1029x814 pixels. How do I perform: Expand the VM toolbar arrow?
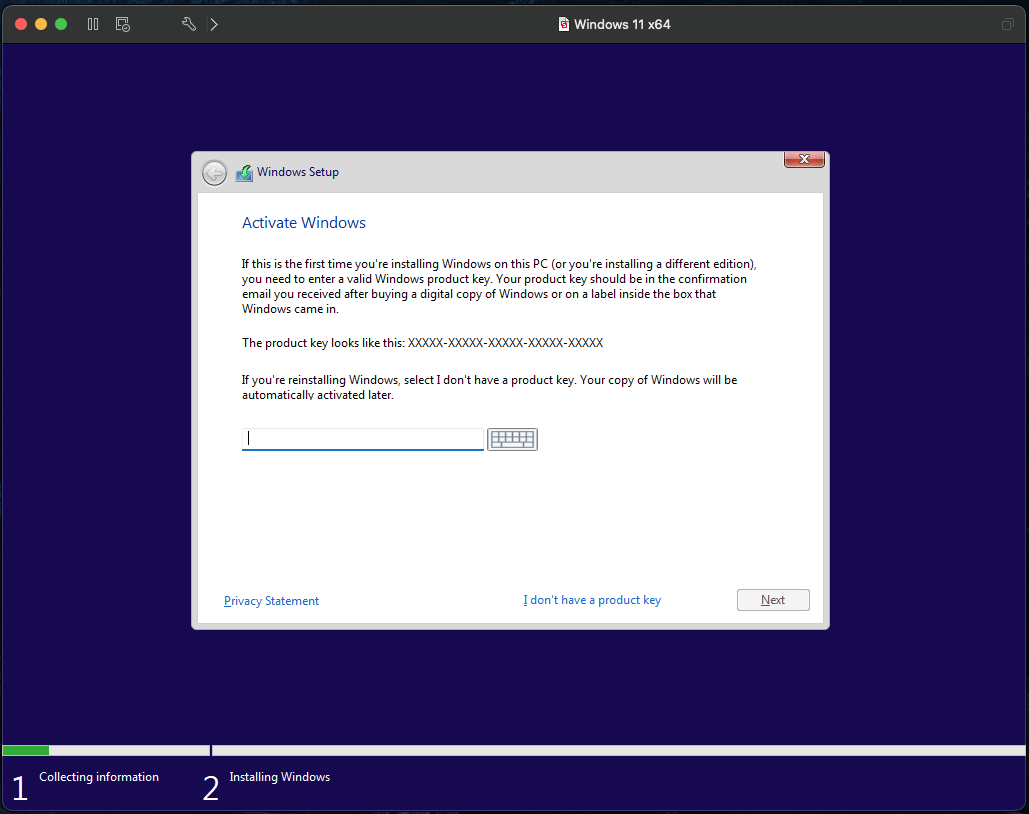click(x=214, y=24)
